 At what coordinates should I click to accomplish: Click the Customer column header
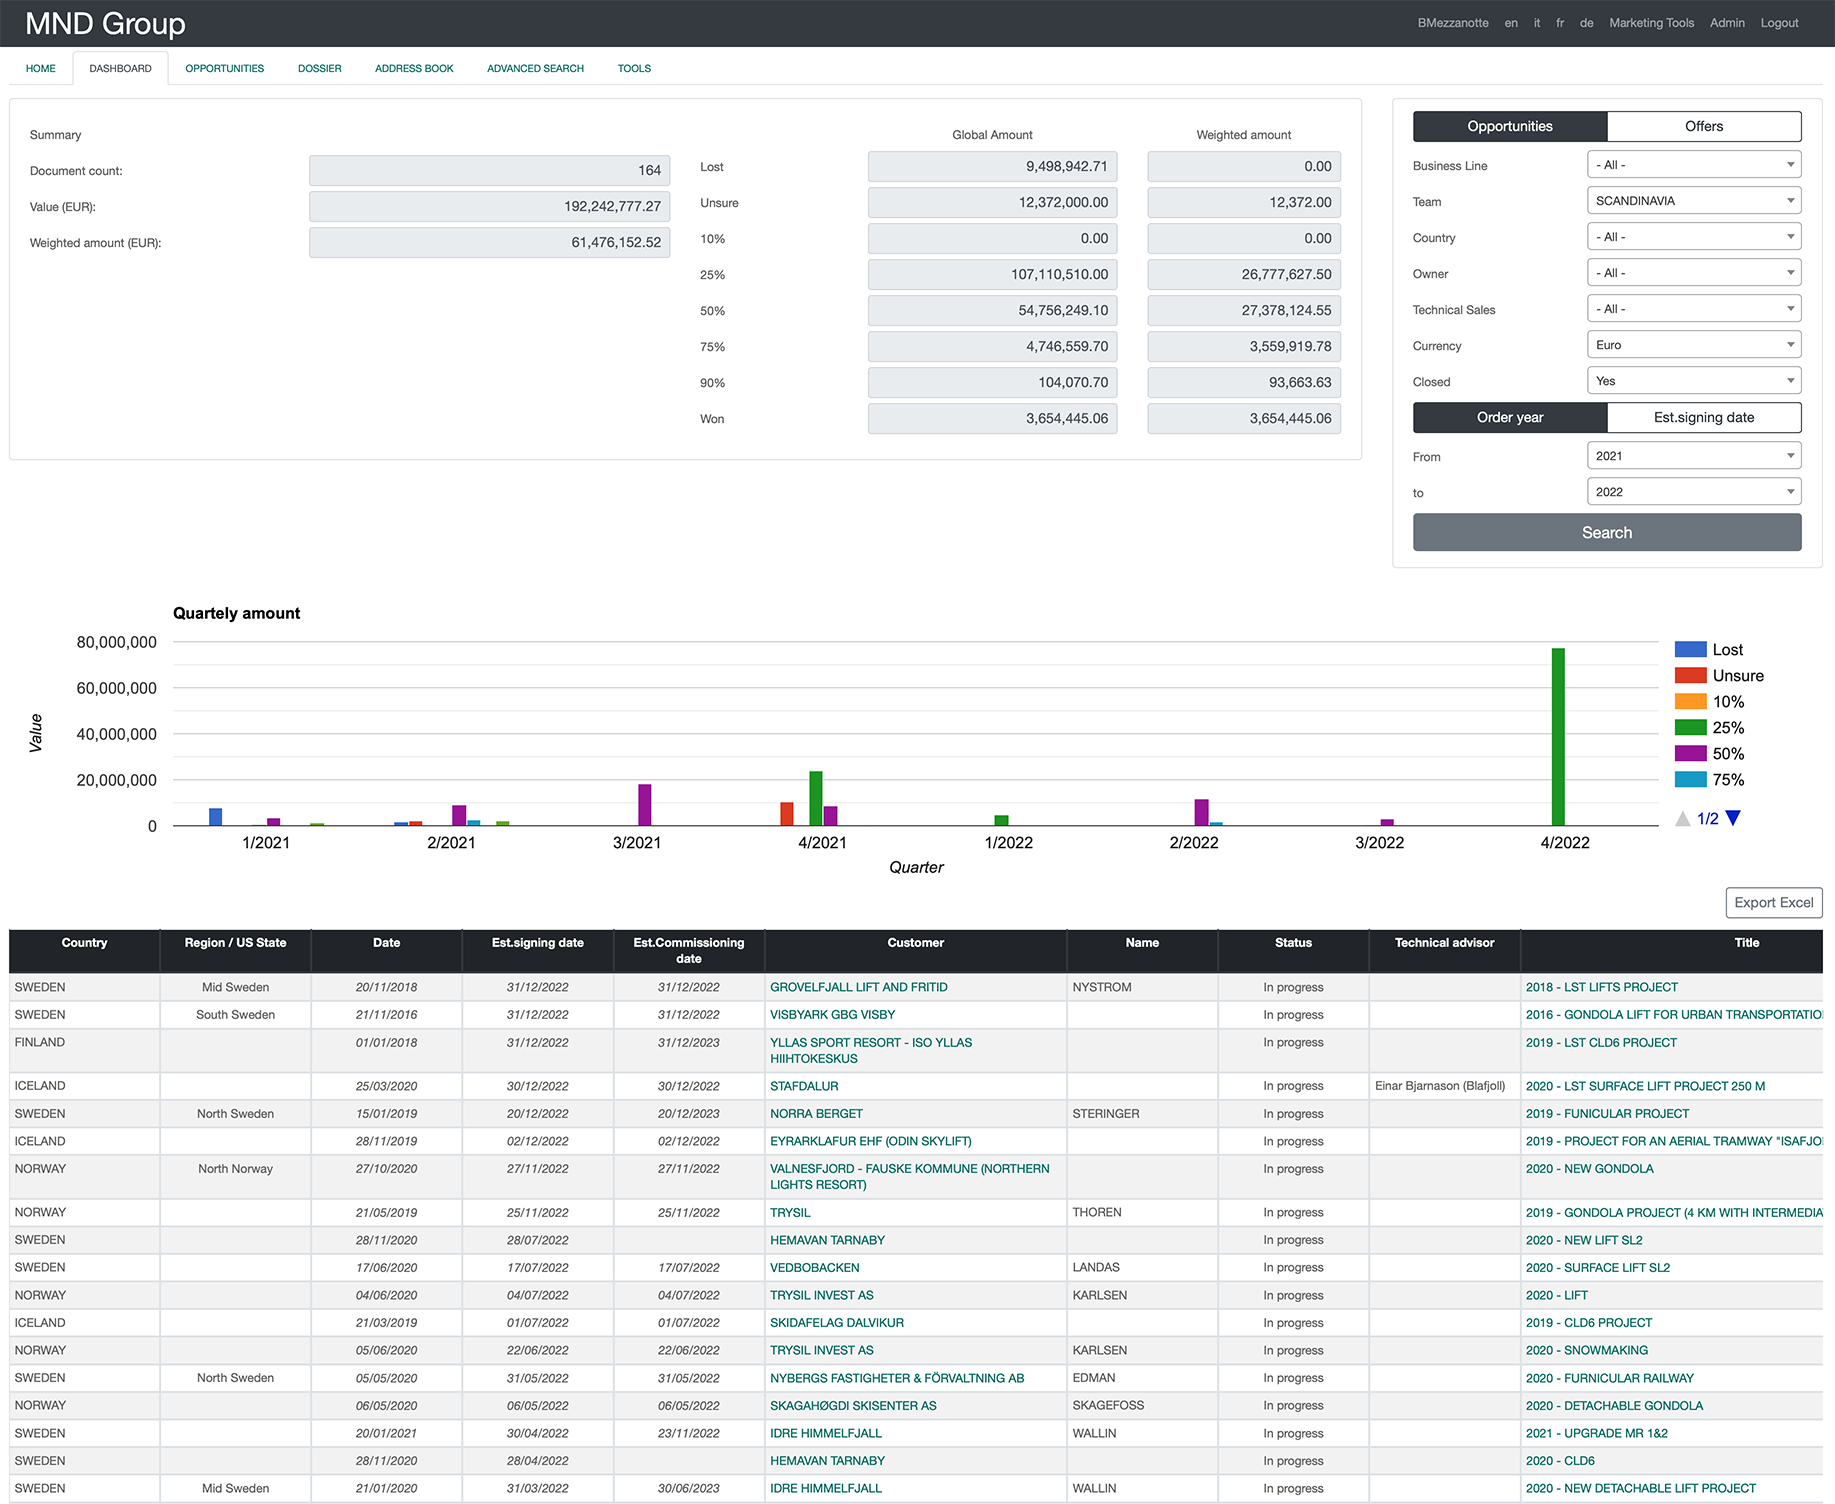[x=916, y=950]
